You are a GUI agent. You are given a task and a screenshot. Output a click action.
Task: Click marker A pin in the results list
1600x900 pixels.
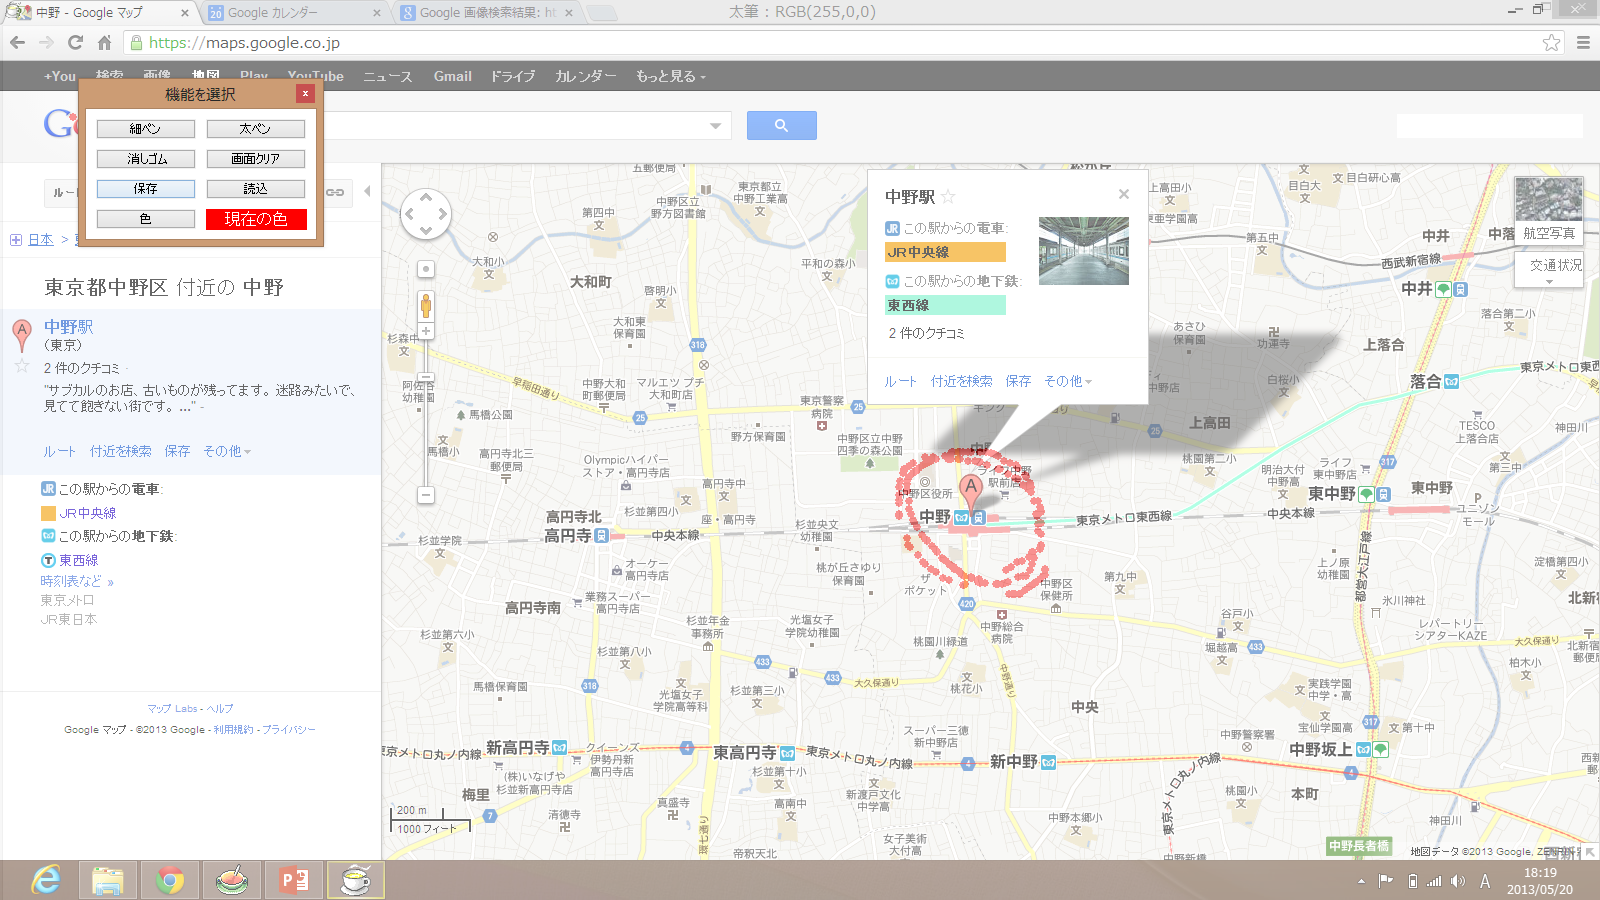click(22, 336)
